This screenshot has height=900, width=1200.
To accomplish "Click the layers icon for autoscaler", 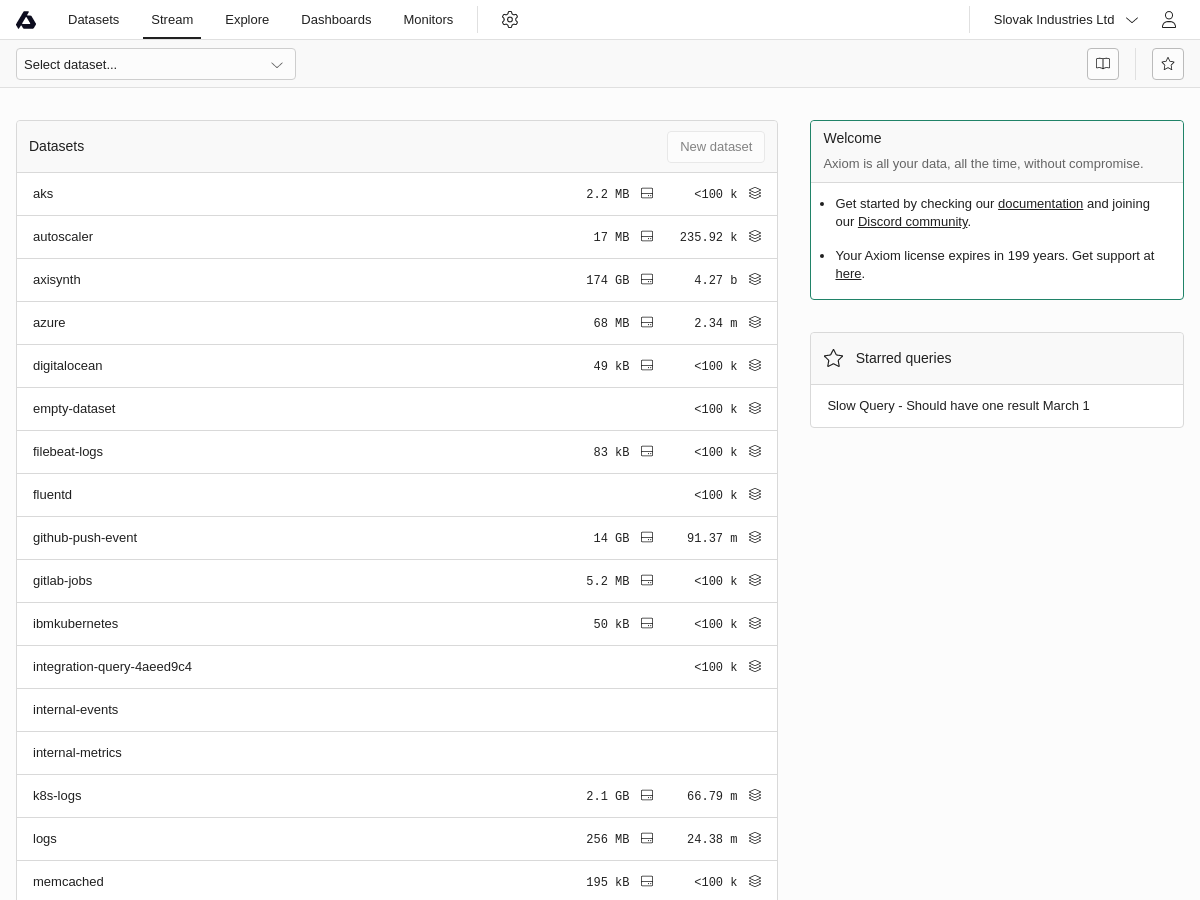I will (755, 237).
